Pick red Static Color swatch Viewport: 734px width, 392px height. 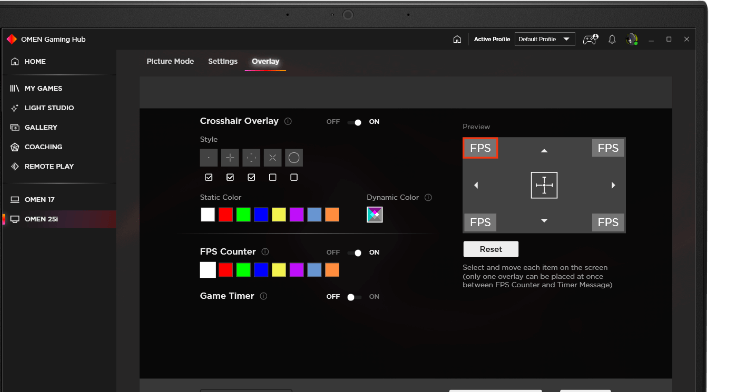[226, 214]
